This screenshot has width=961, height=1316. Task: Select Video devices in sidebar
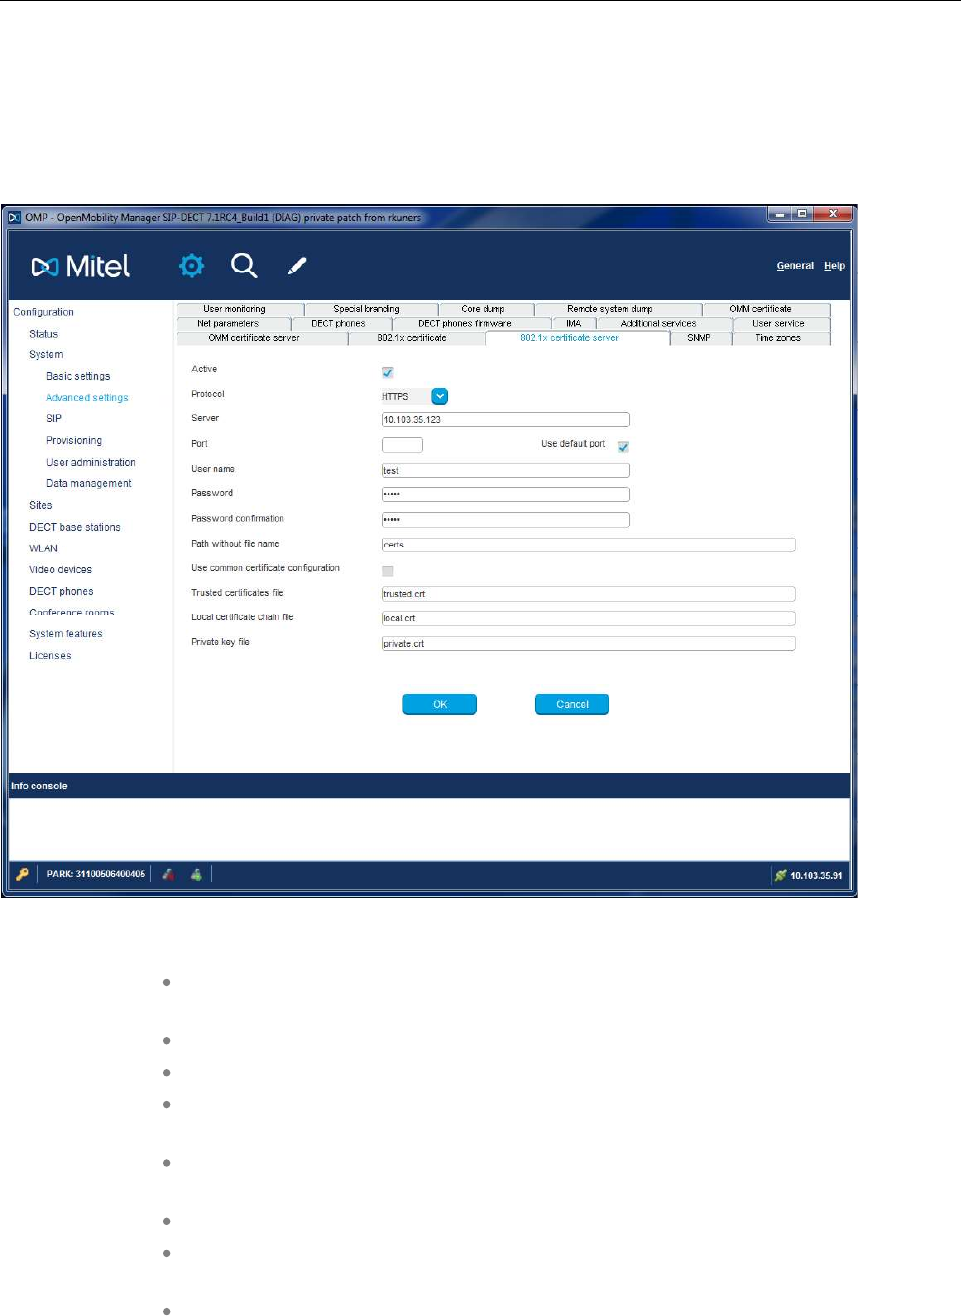[61, 569]
